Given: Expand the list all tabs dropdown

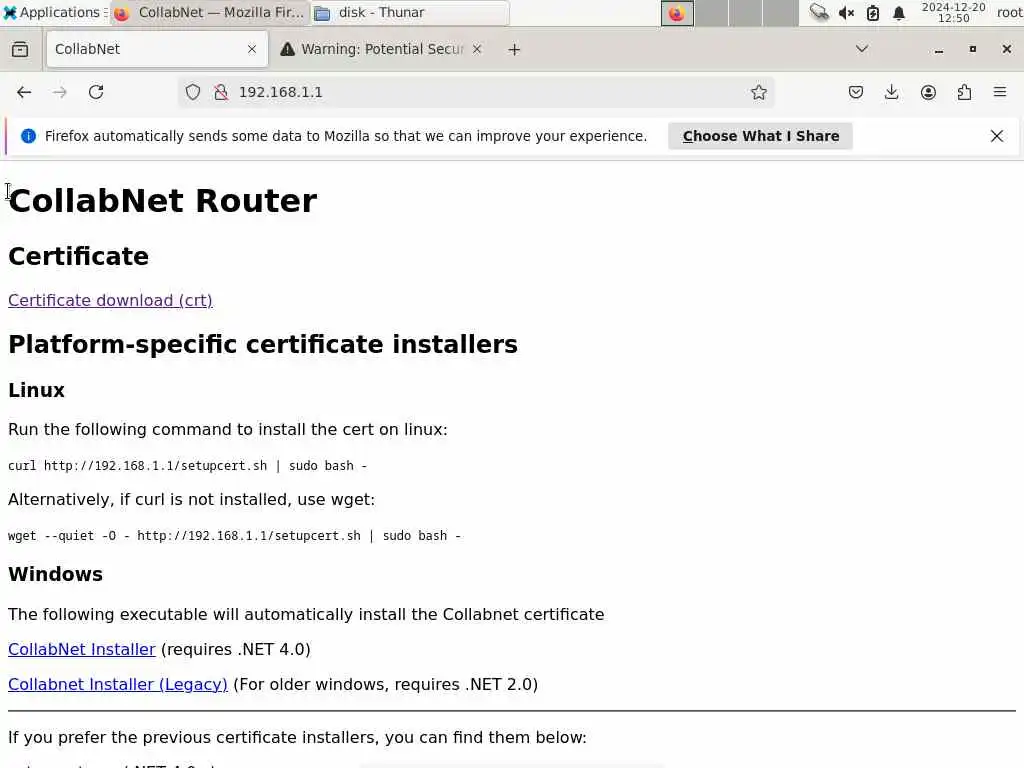Looking at the screenshot, I should pyautogui.click(x=862, y=49).
